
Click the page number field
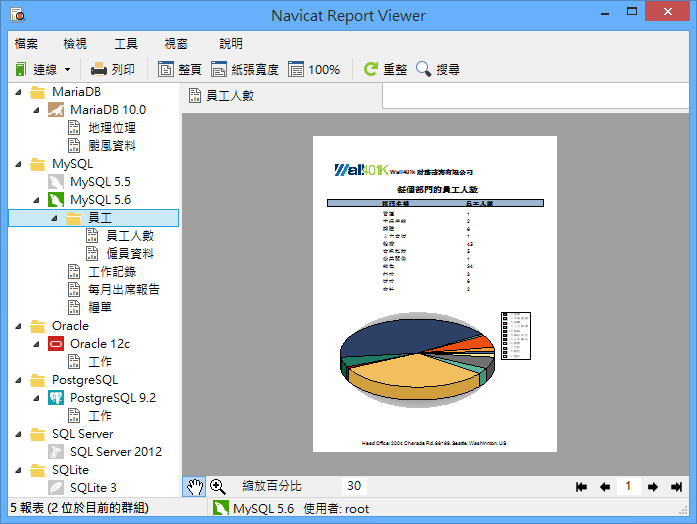[x=629, y=486]
